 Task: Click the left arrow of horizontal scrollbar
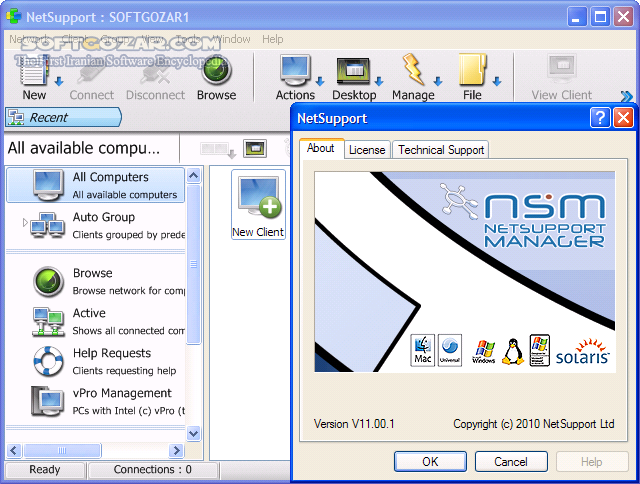[14, 451]
